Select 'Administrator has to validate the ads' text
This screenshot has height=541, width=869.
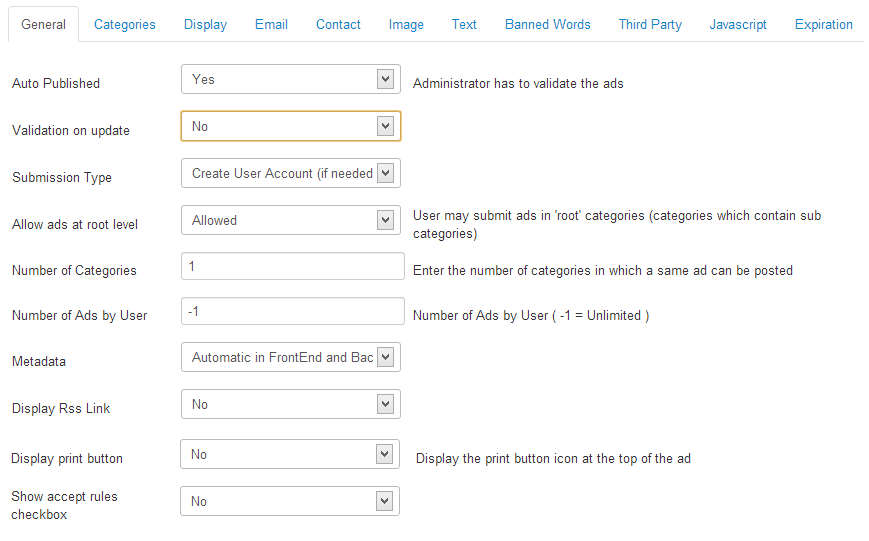tap(518, 84)
